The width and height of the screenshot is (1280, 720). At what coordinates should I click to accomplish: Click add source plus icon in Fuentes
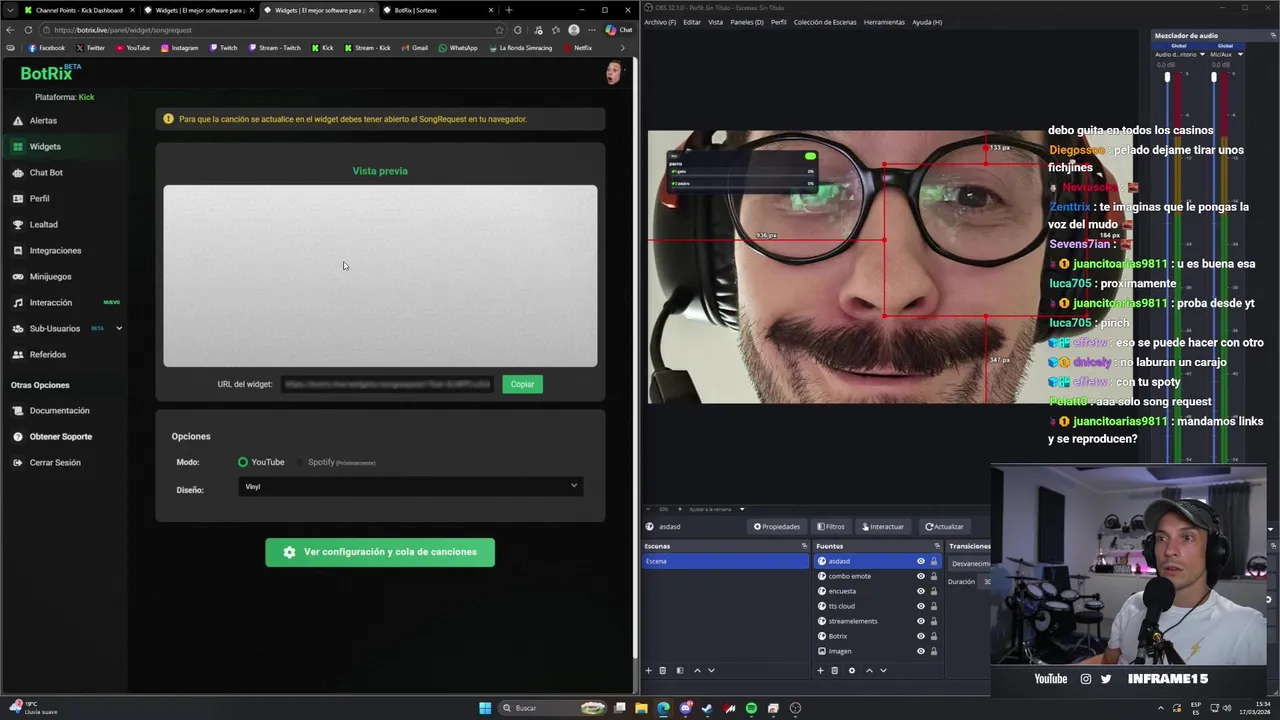coord(821,670)
